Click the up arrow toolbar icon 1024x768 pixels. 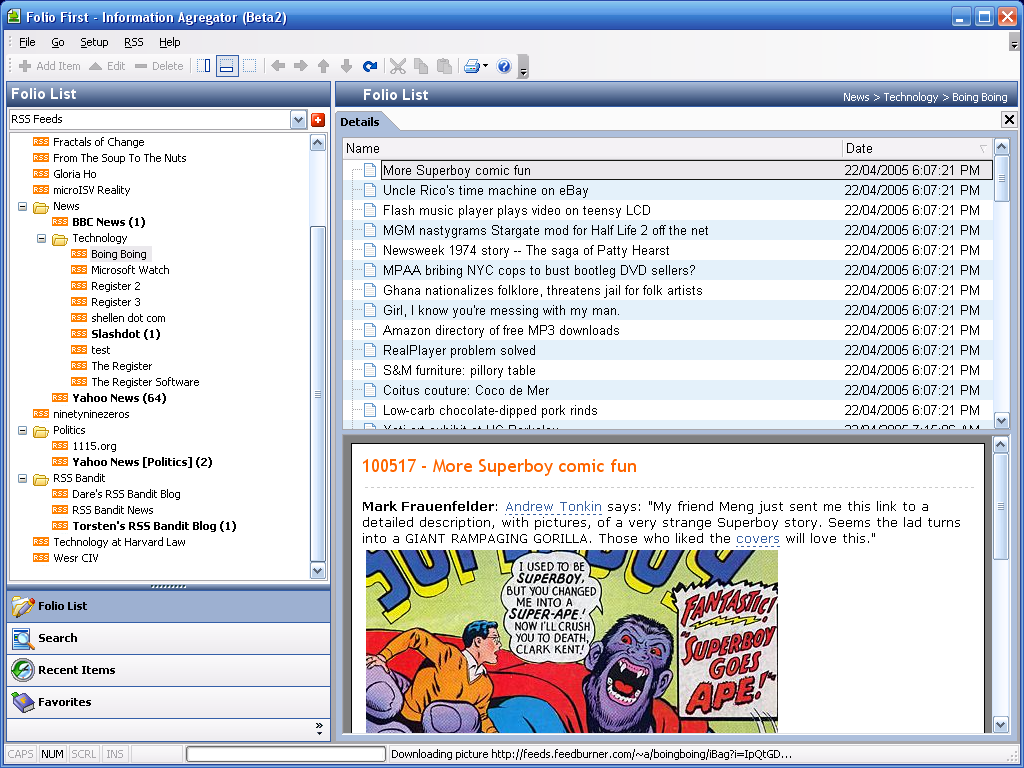click(x=324, y=66)
